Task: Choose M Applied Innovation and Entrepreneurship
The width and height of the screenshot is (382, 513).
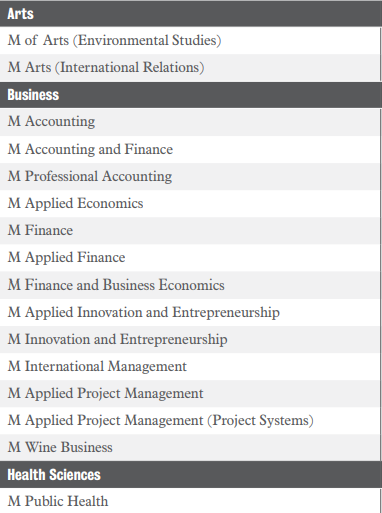Action: [190, 312]
